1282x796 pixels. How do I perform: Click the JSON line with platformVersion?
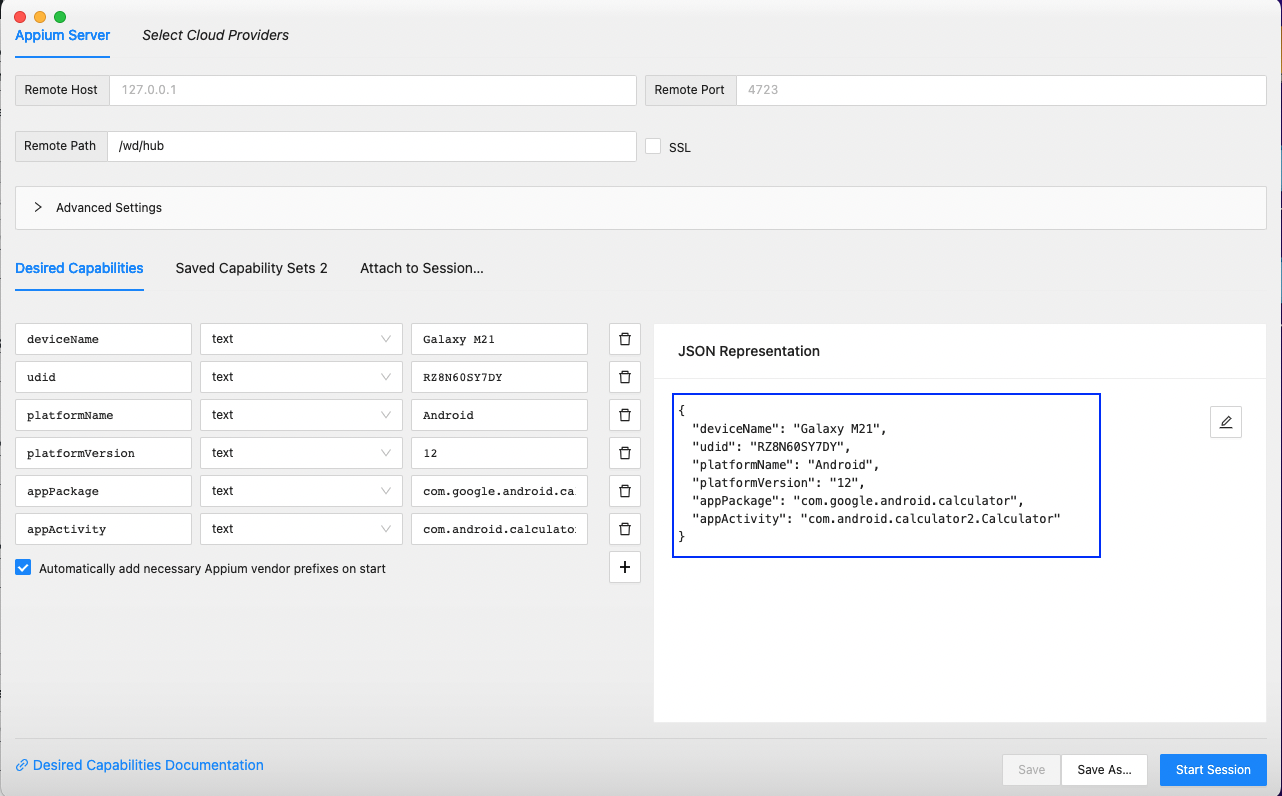tap(778, 483)
